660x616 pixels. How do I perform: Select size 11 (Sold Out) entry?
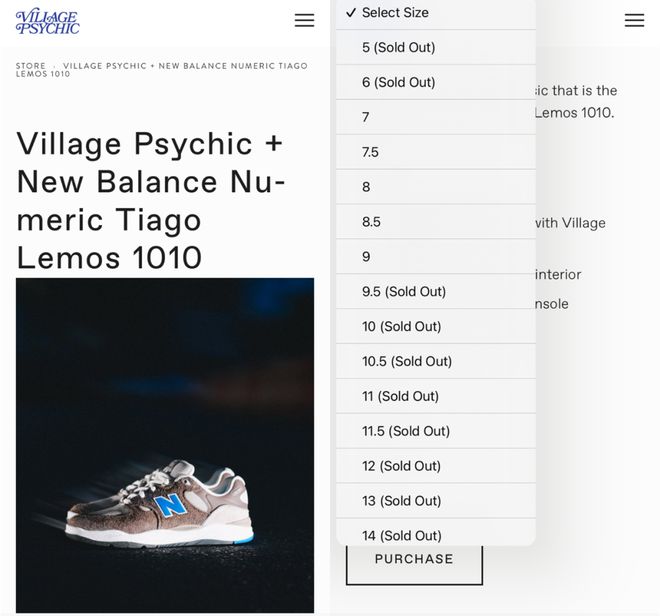[x=436, y=396]
